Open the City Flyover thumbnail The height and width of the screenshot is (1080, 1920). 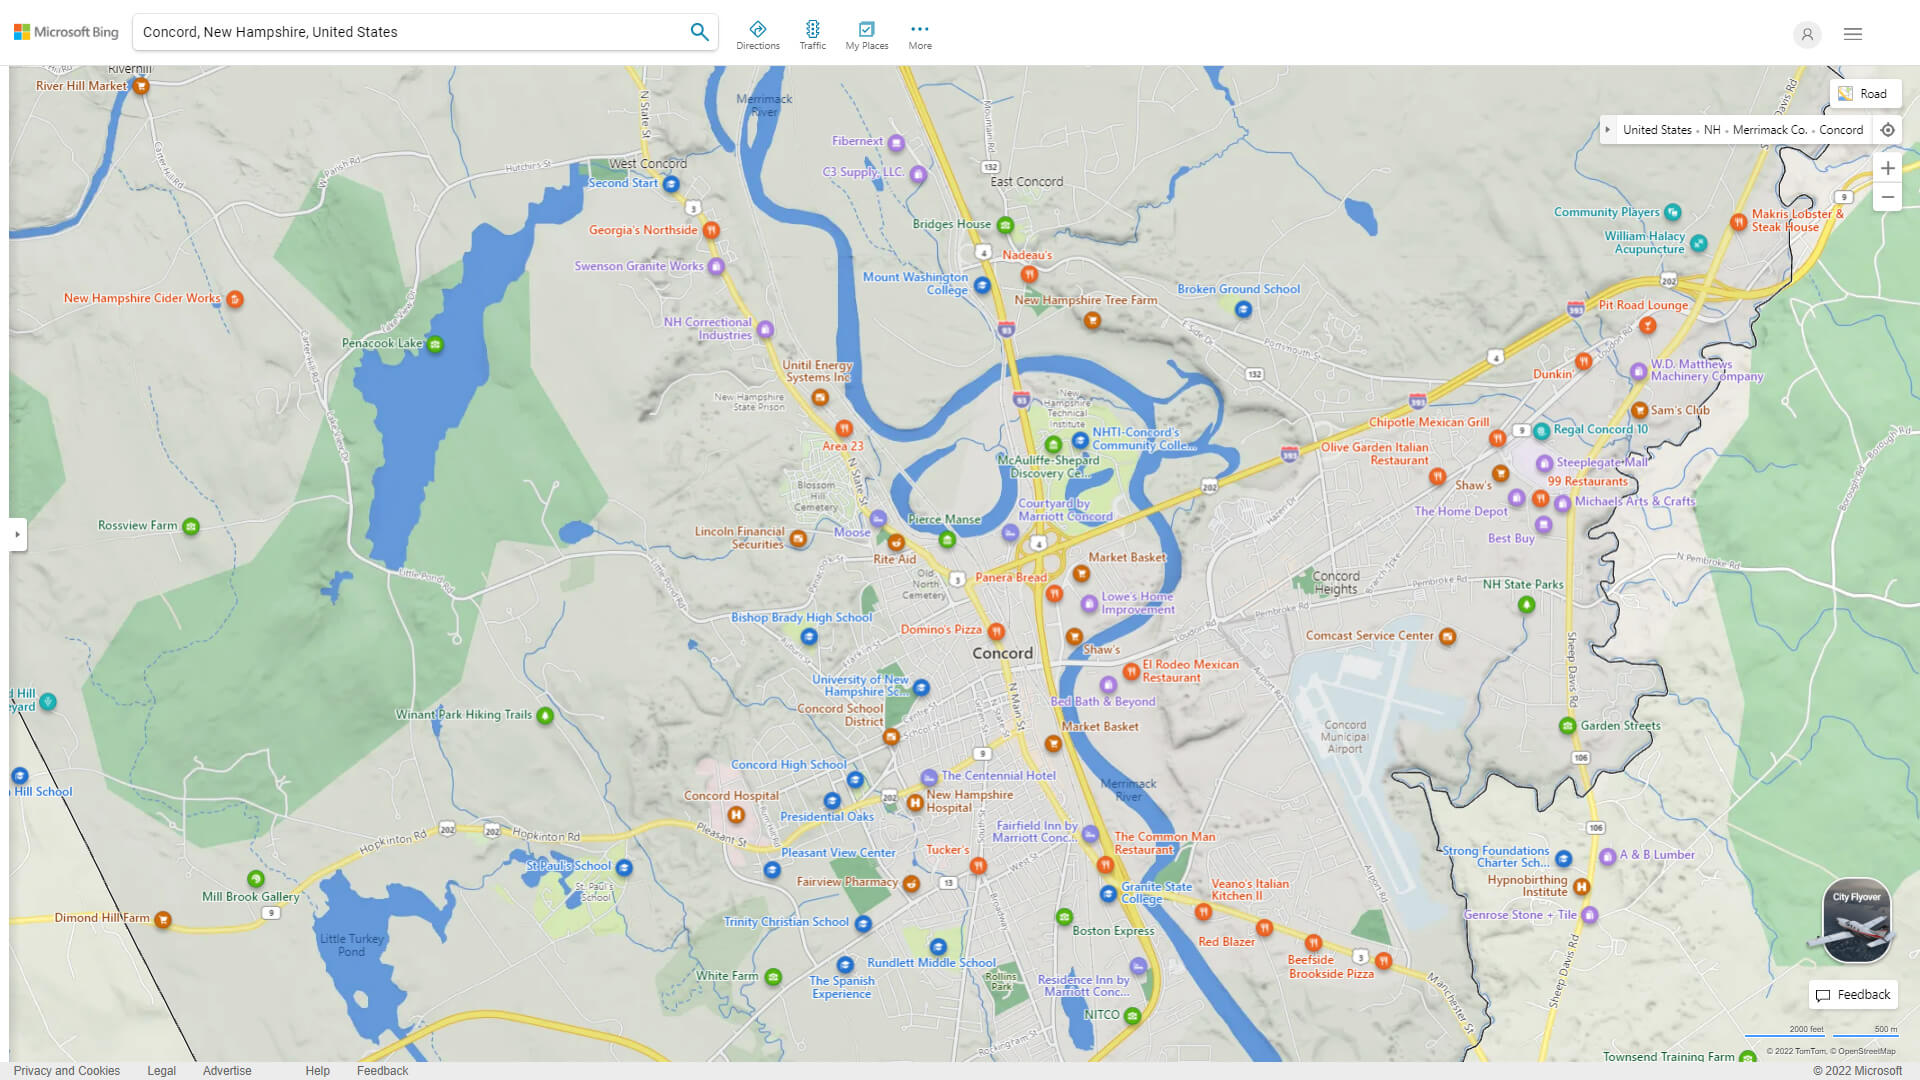pyautogui.click(x=1856, y=920)
